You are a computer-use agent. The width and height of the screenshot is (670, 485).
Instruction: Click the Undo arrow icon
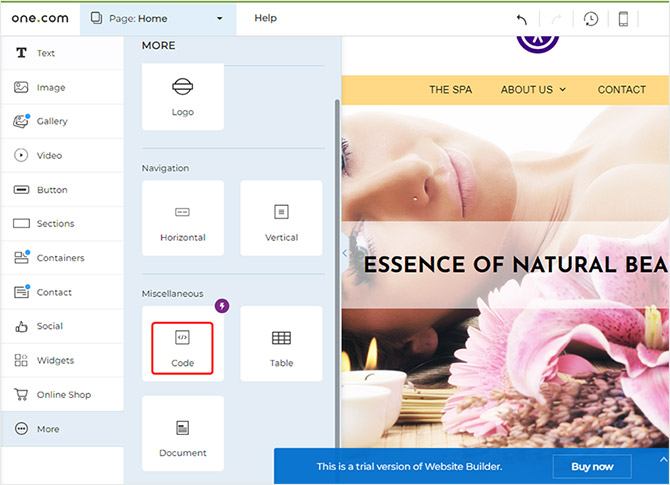coord(521,19)
